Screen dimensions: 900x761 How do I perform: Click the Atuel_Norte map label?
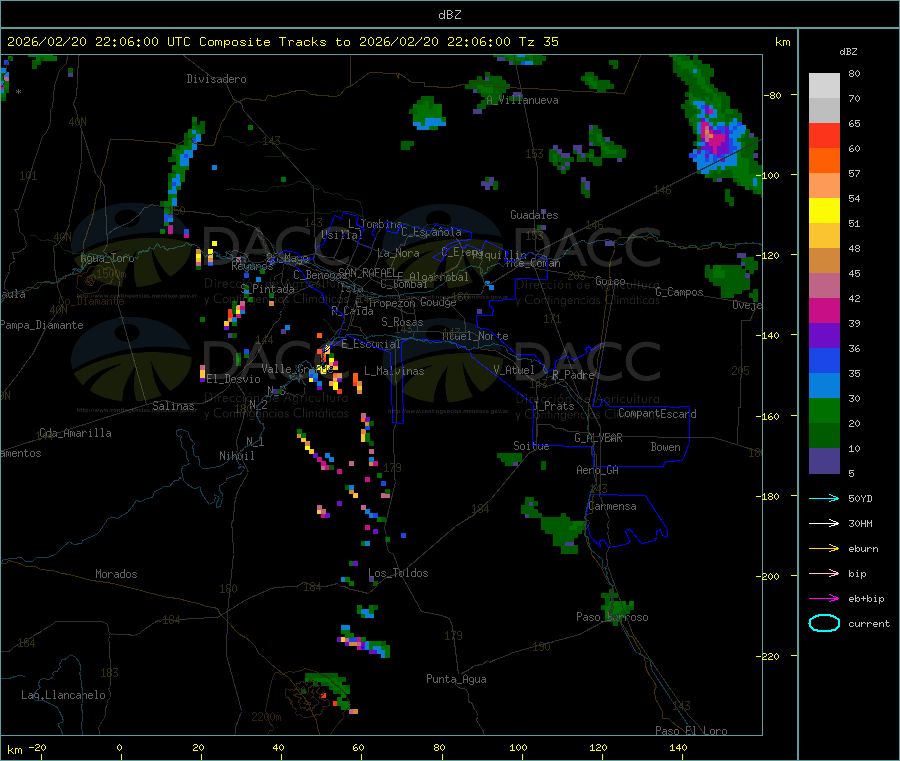click(x=475, y=336)
